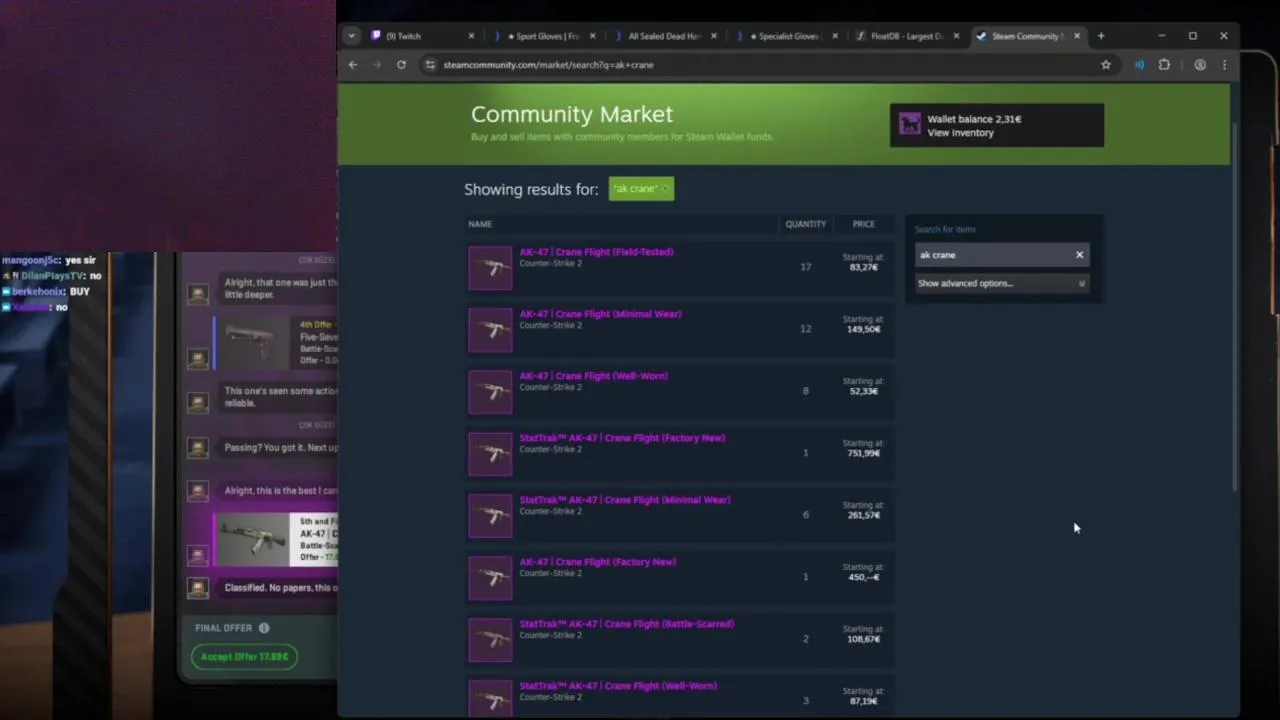The height and width of the screenshot is (720, 1280).
Task: Click the 450,--€ starting price
Action: (x=864, y=578)
